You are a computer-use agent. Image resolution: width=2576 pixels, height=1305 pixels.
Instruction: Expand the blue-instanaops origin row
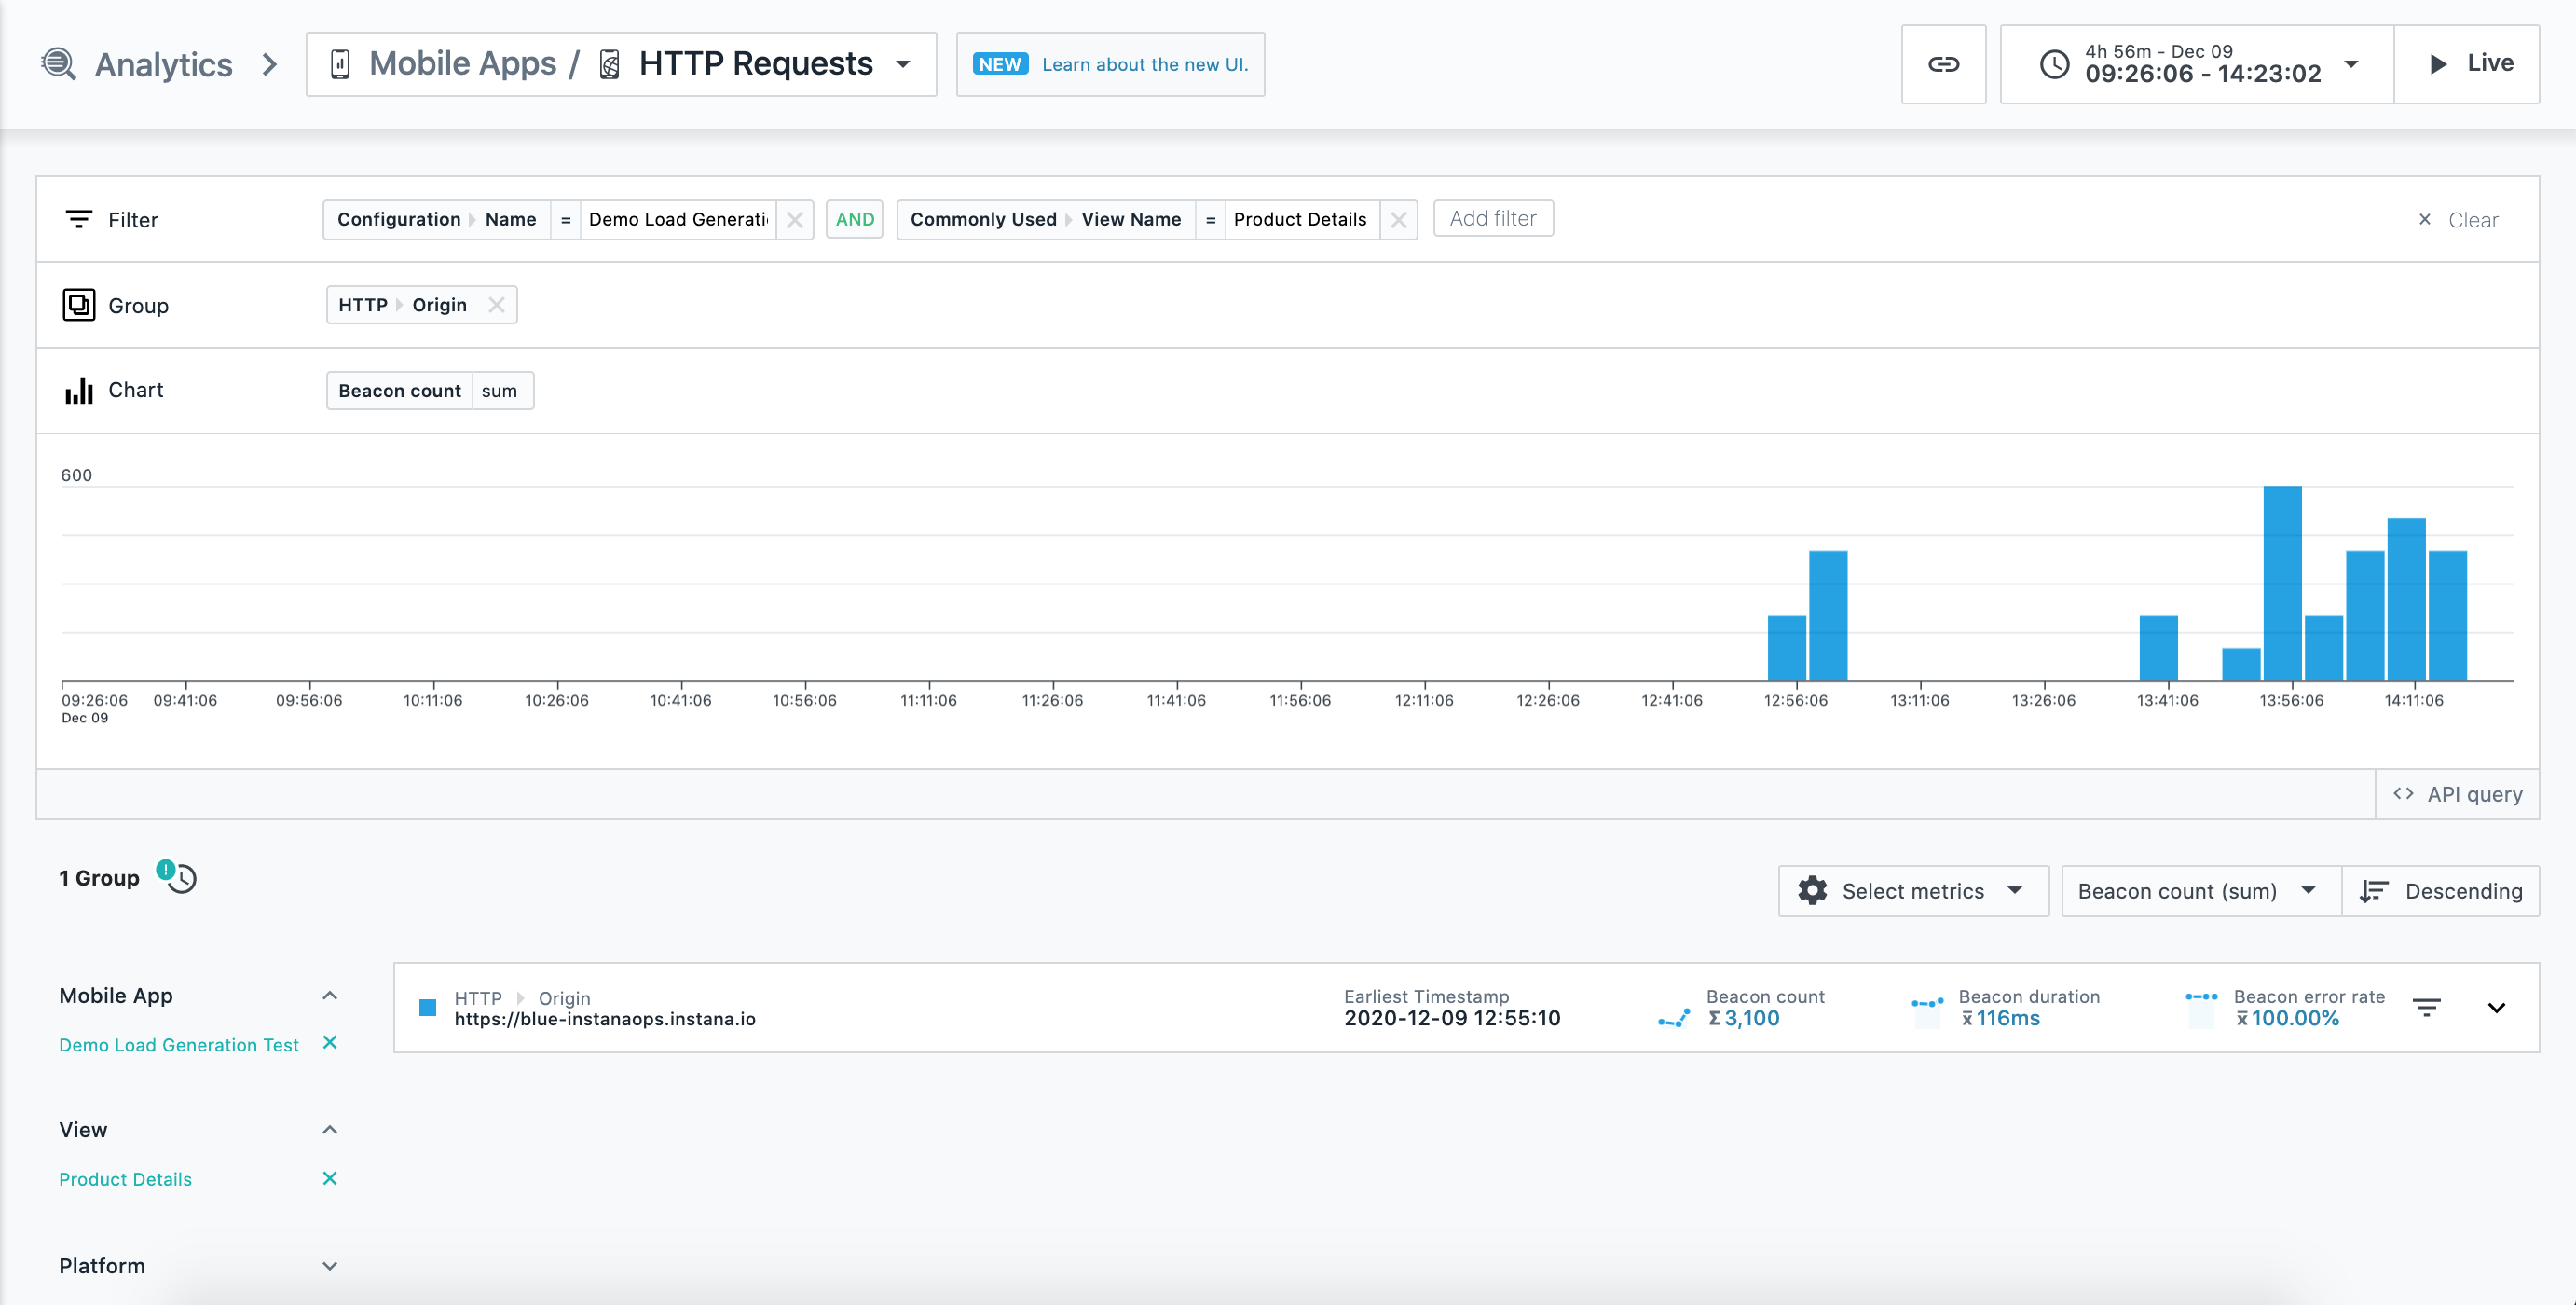click(x=2496, y=1008)
